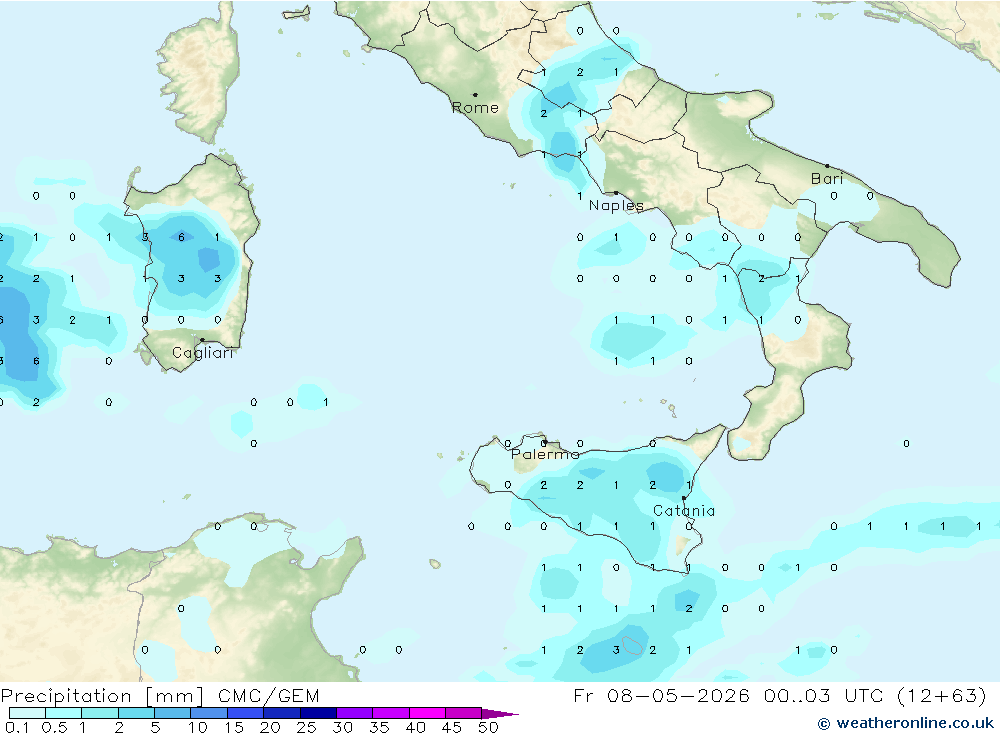This screenshot has height=733, width=1000.
Task: Click the Rome city dot marker
Action: tap(475, 95)
